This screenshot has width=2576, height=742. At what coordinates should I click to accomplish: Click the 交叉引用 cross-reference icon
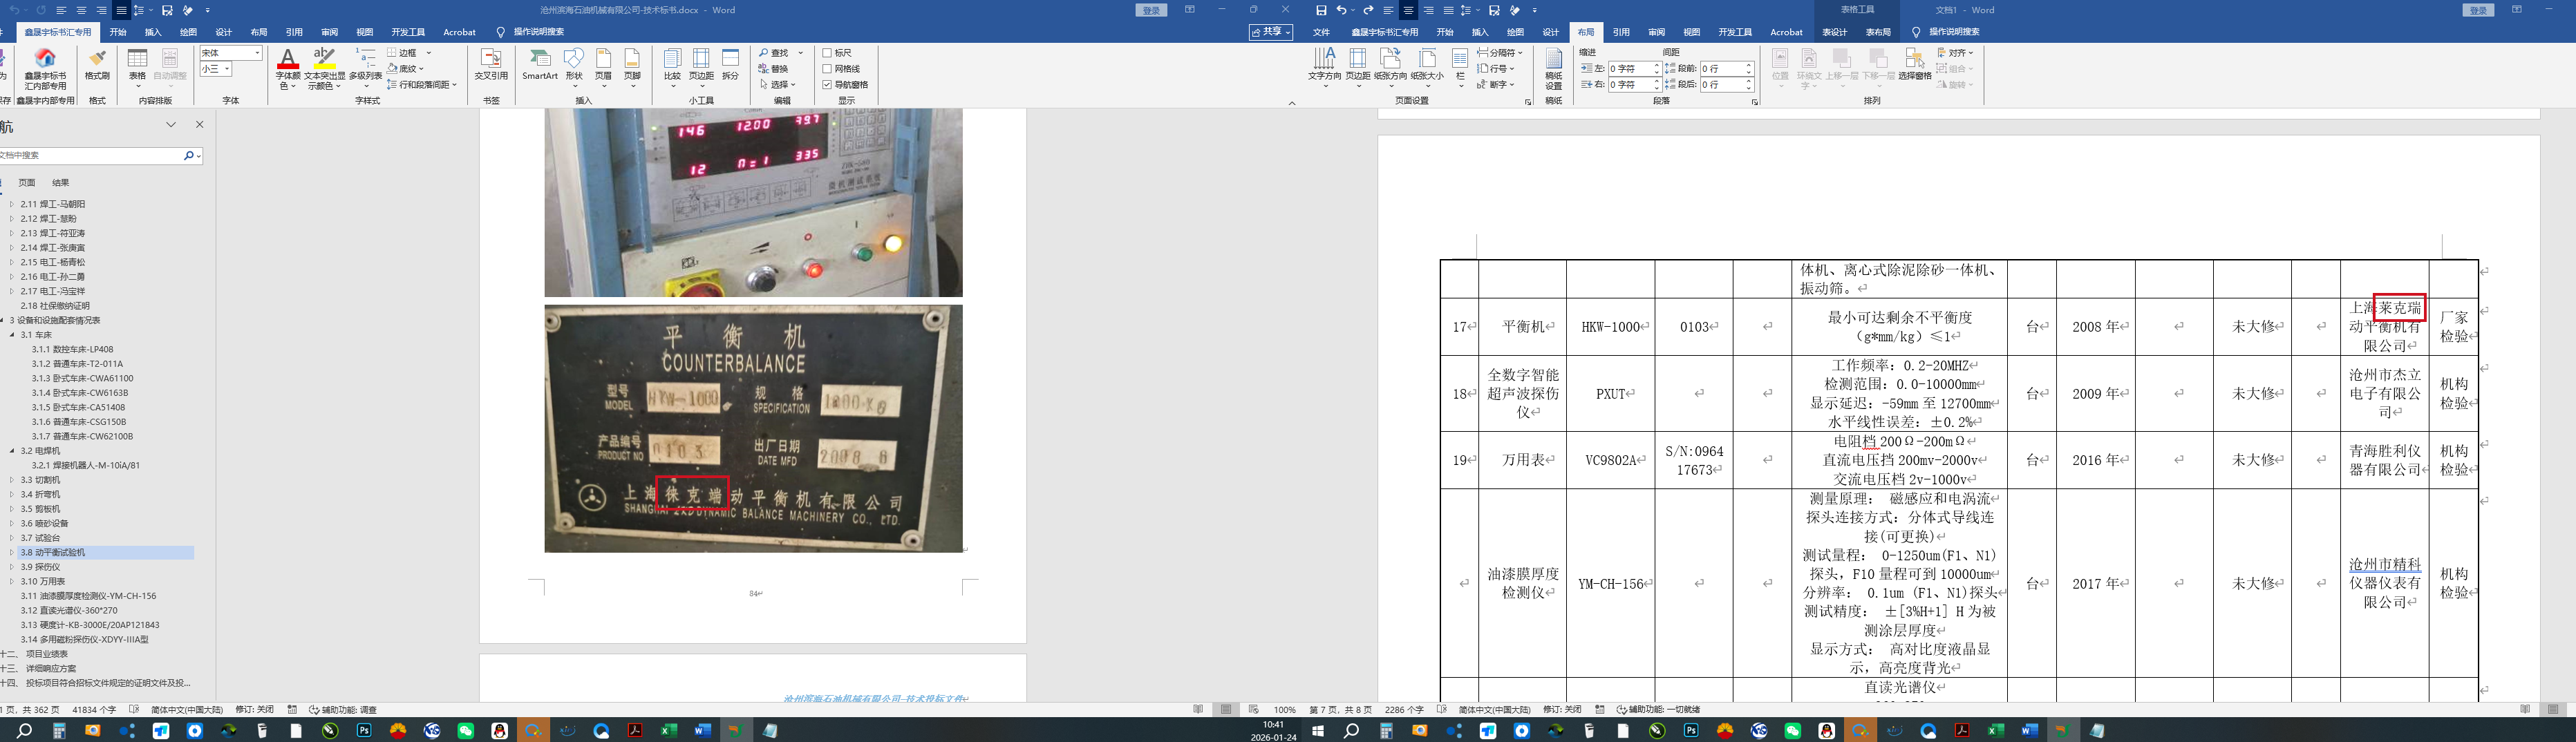click(x=491, y=65)
